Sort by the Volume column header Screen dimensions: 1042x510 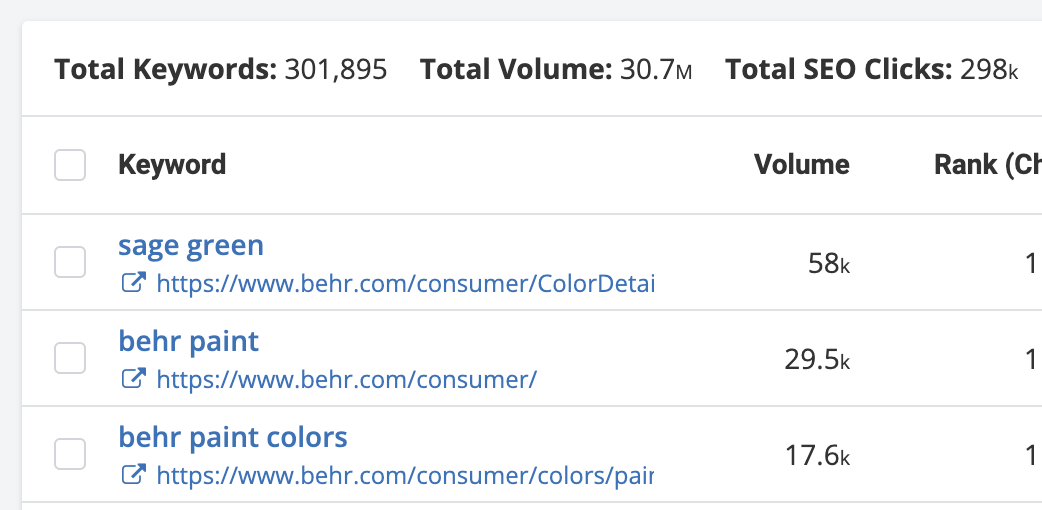coord(801,164)
